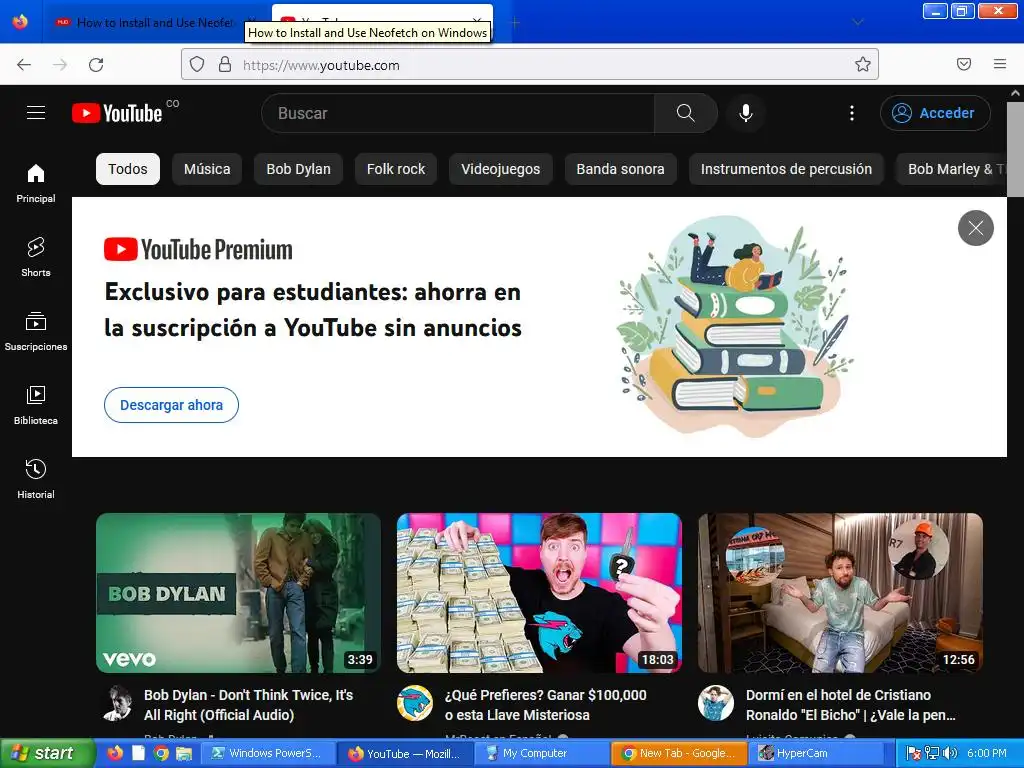Go forward with Firefox forward arrow
This screenshot has height=768, width=1024.
(60, 65)
